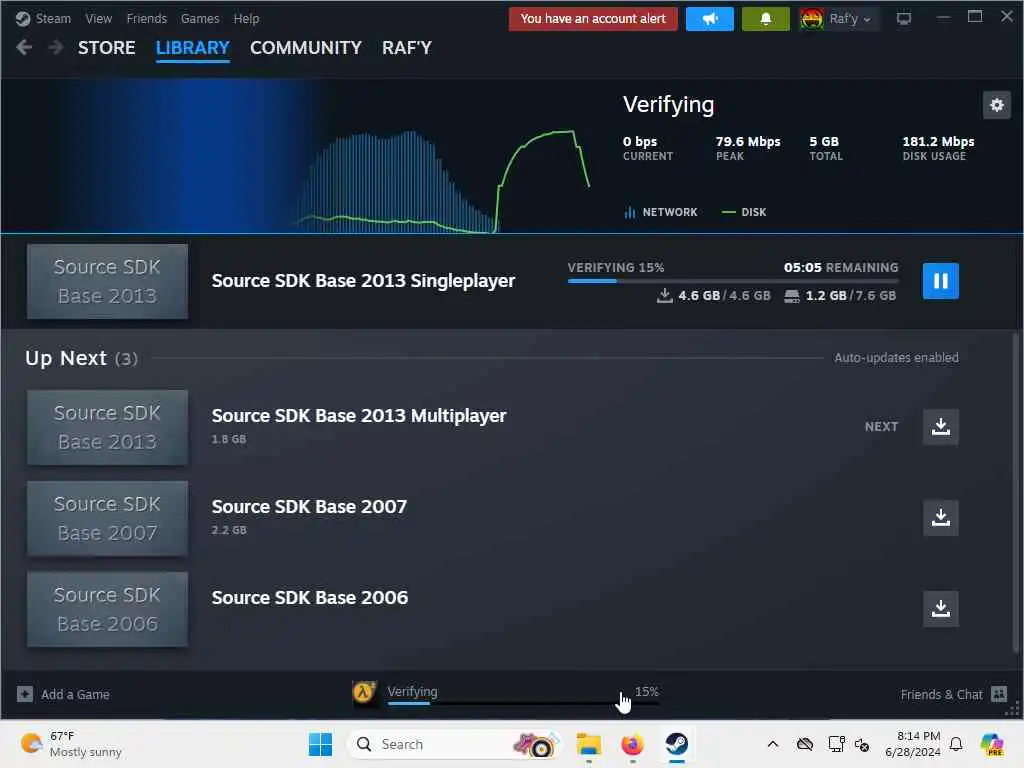Open the Help menu
The height and width of the screenshot is (768, 1024).
246,19
